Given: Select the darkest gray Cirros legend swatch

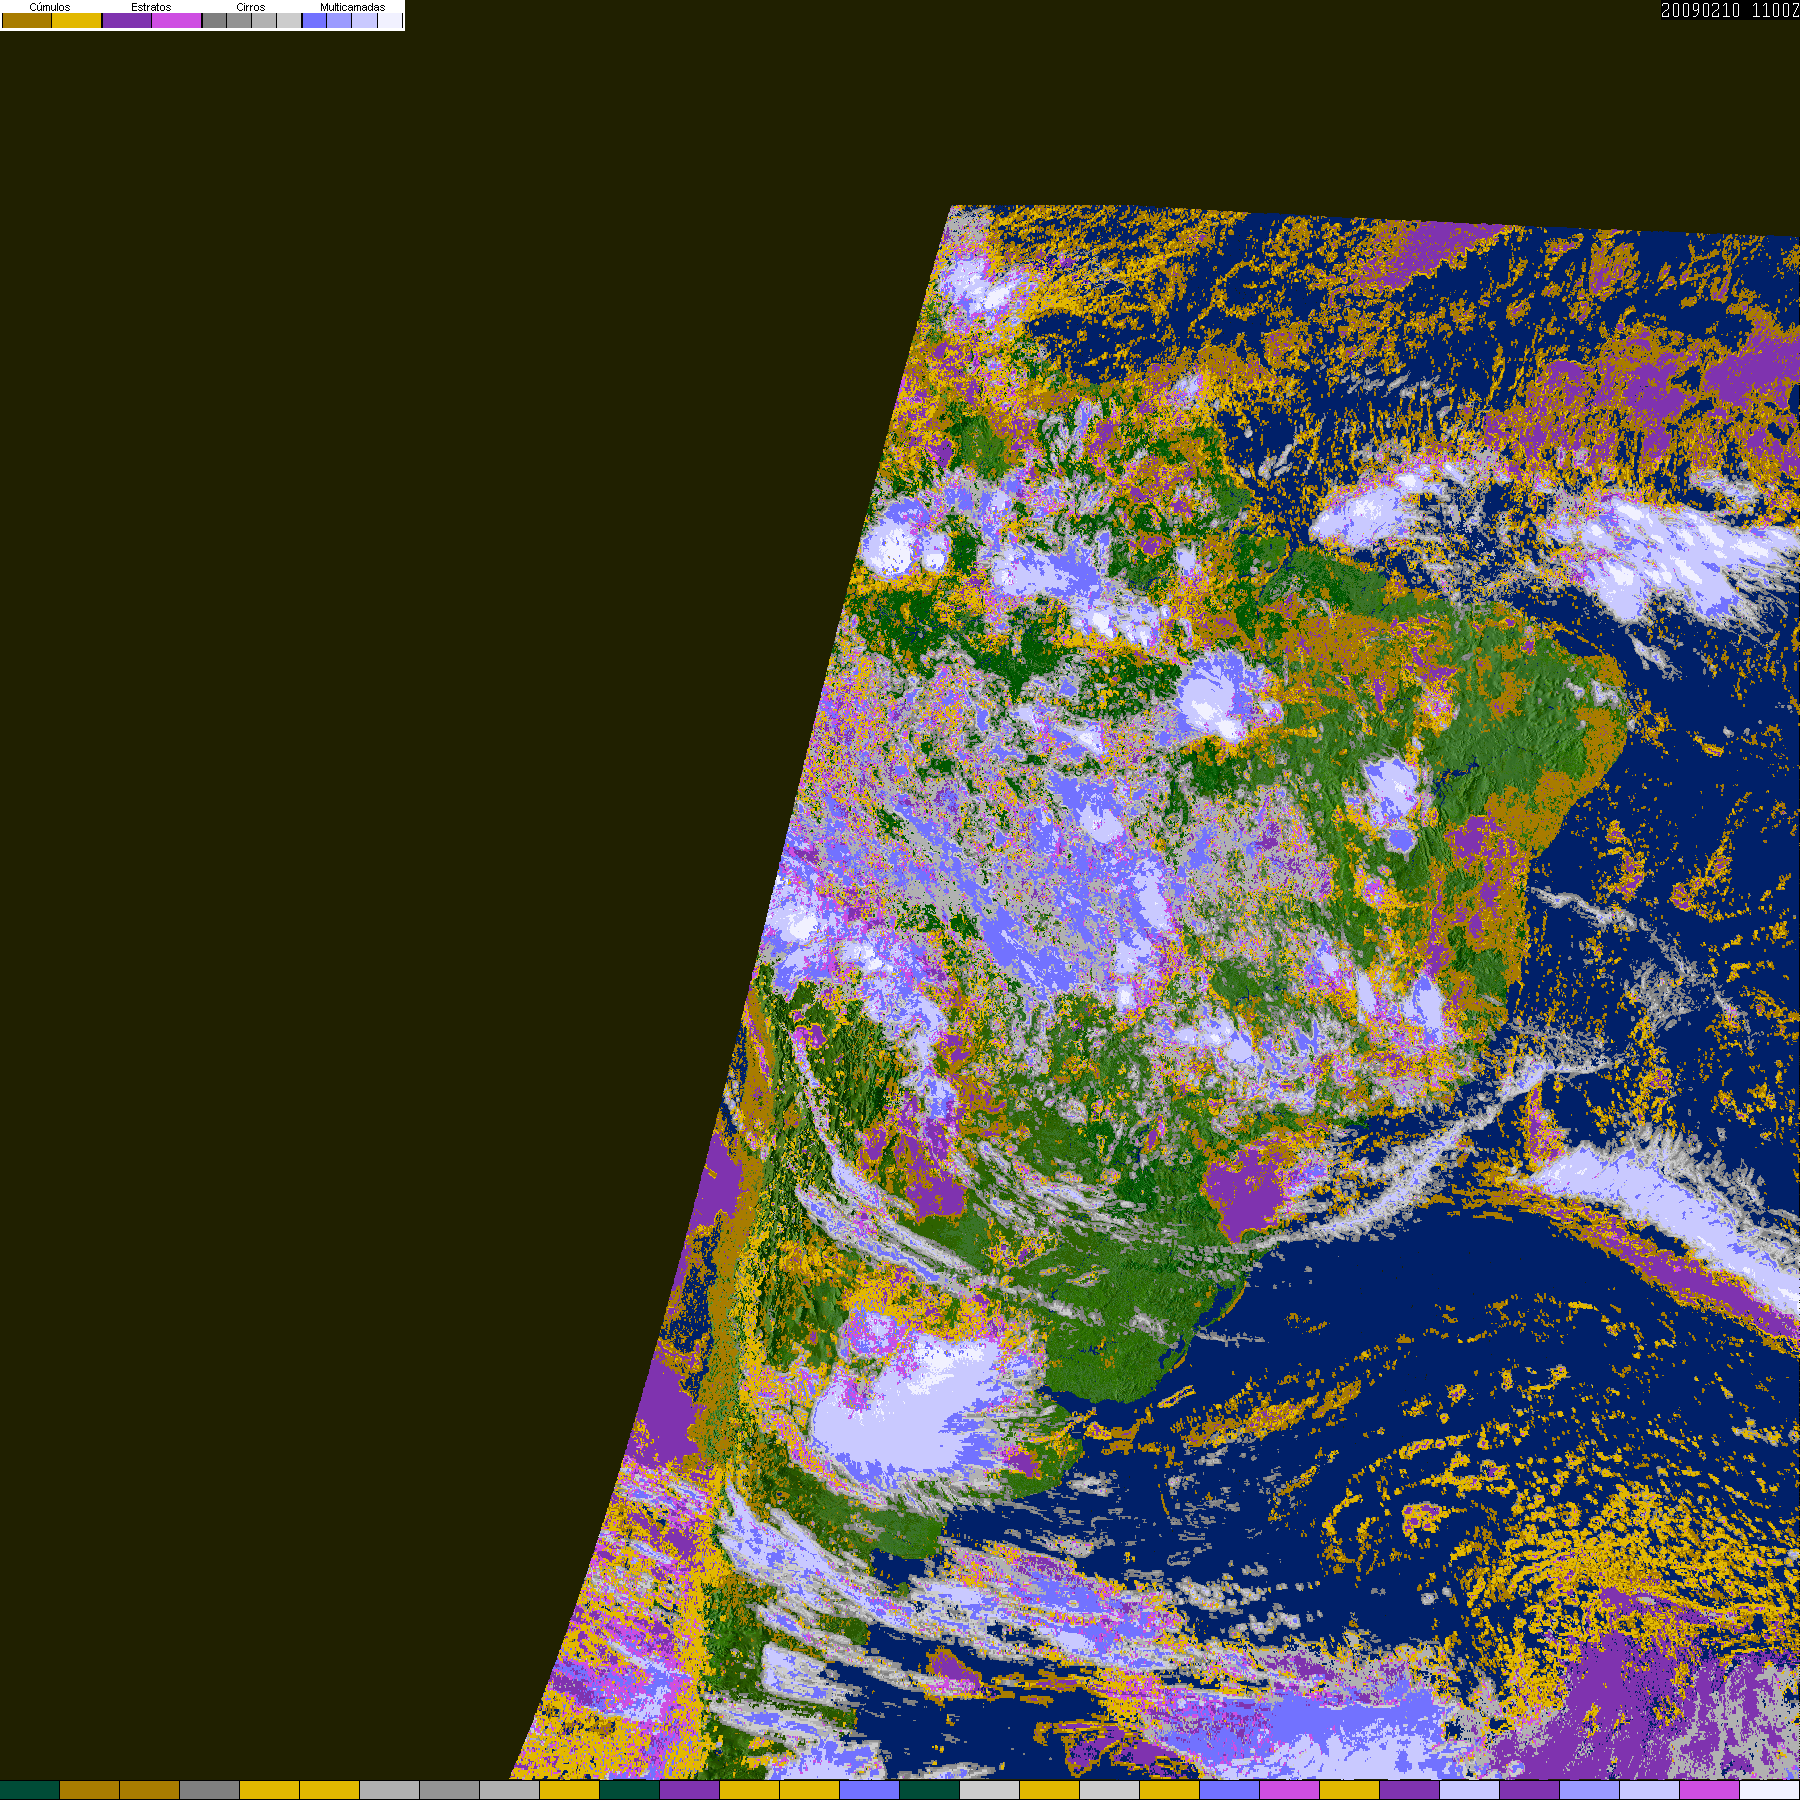Looking at the screenshot, I should pyautogui.click(x=215, y=21).
